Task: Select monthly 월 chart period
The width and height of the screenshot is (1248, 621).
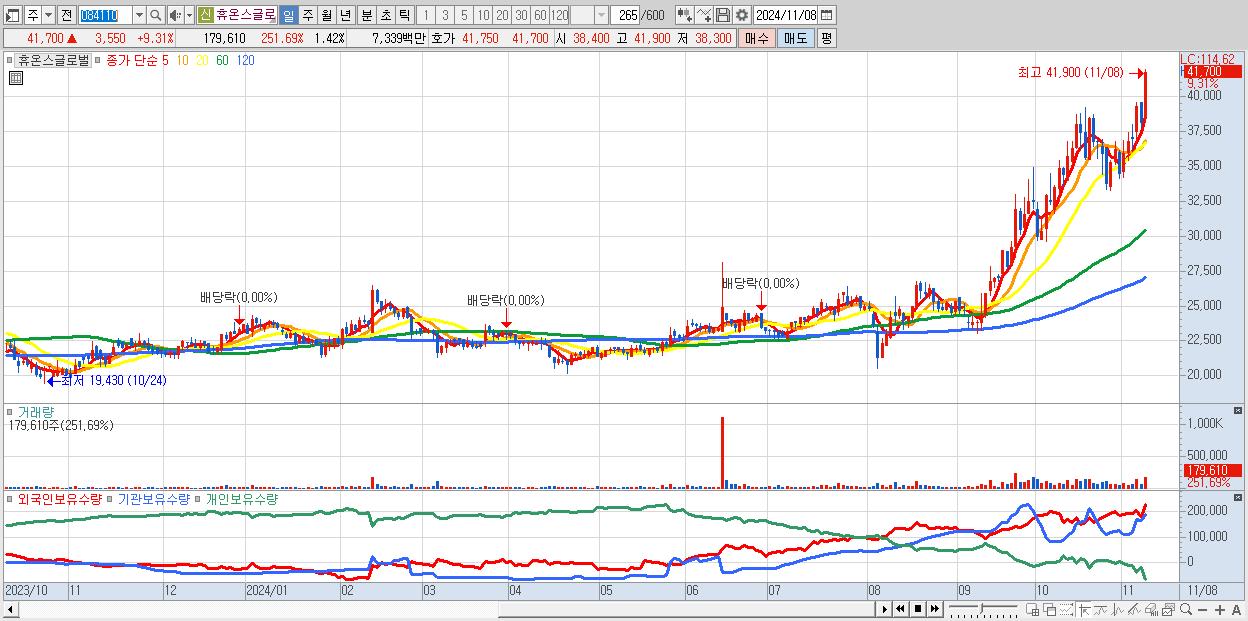Action: pyautogui.click(x=327, y=15)
